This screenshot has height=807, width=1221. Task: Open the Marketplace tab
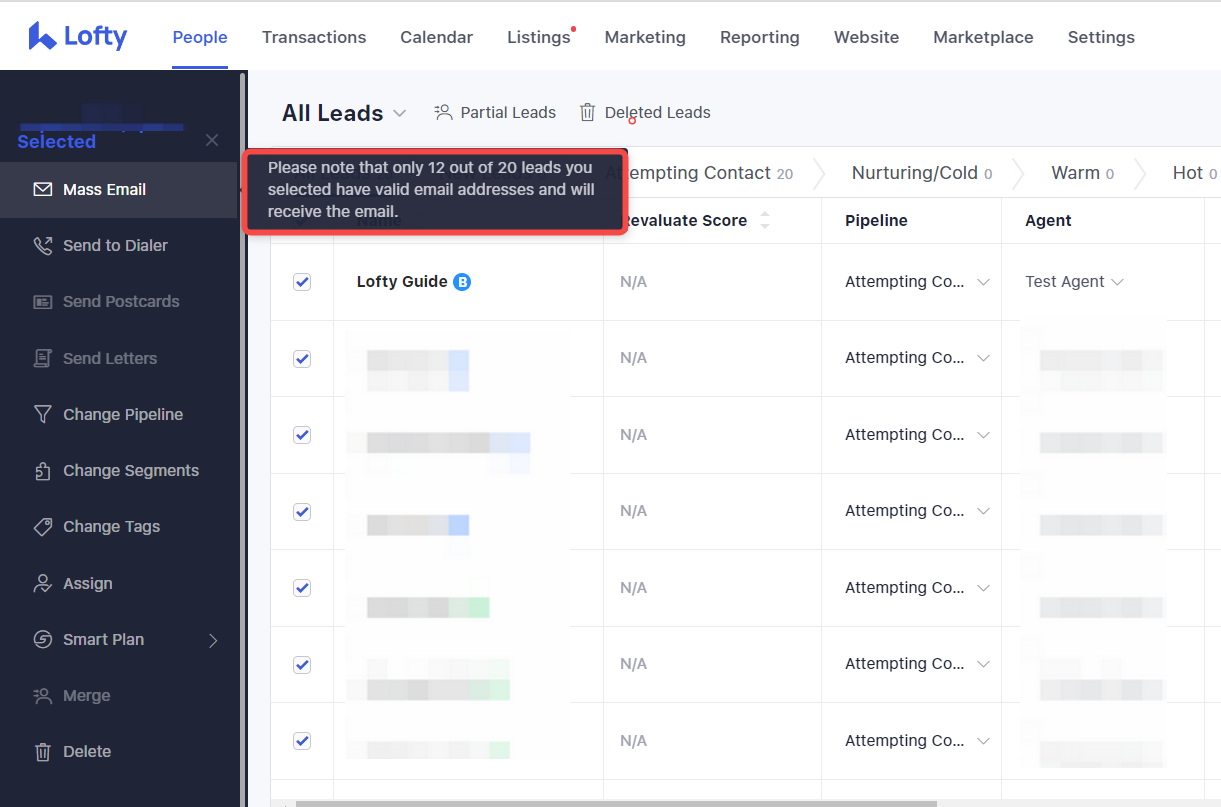983,37
